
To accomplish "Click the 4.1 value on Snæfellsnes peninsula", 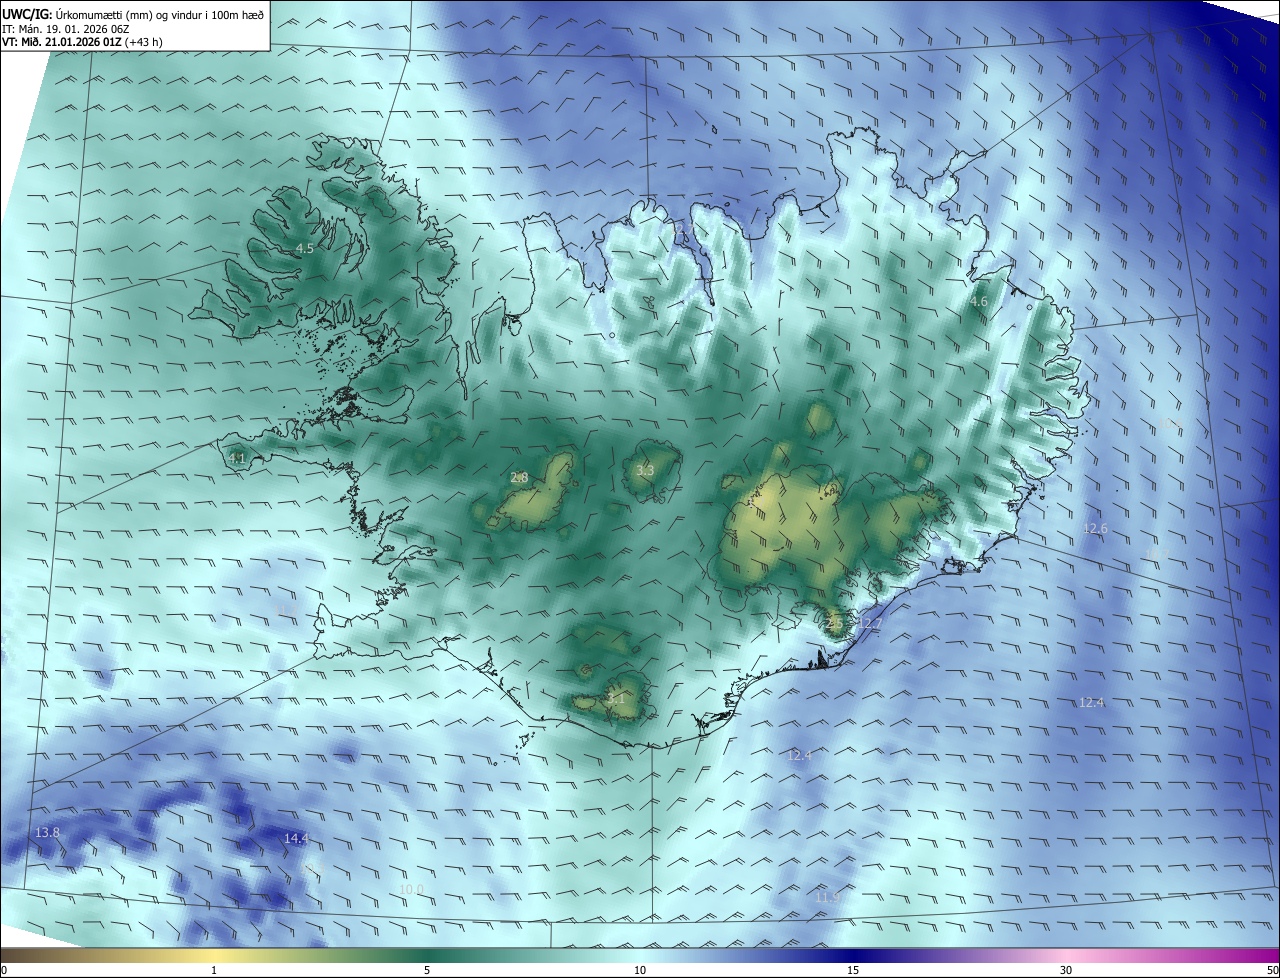I will tap(237, 459).
